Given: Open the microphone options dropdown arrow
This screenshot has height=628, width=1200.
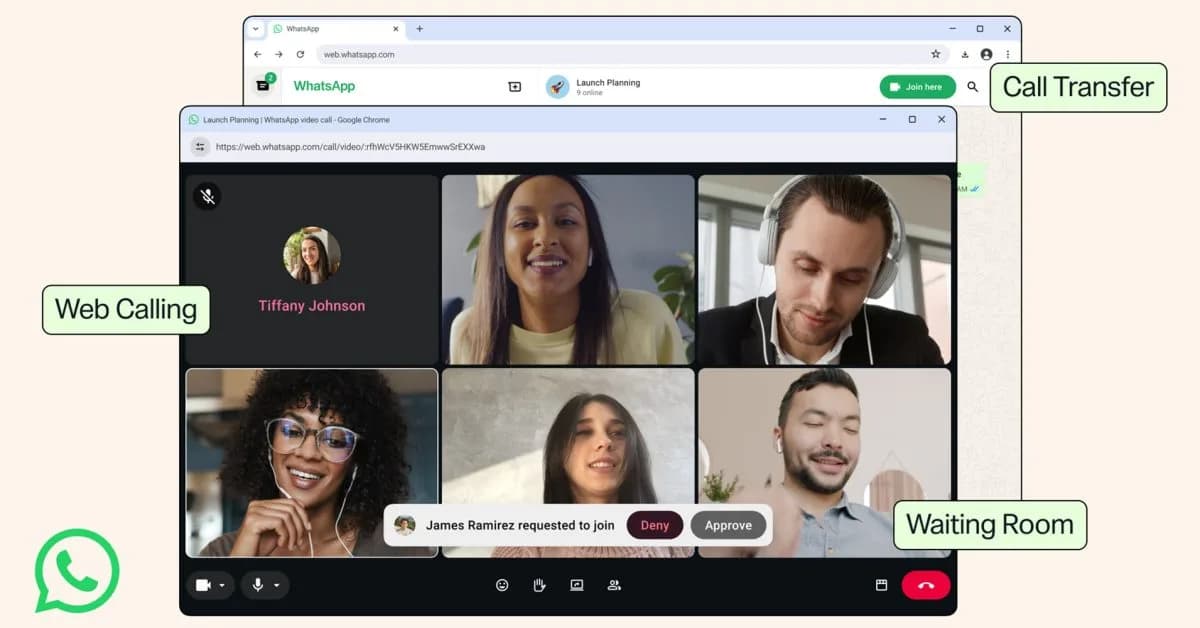Looking at the screenshot, I should (277, 585).
